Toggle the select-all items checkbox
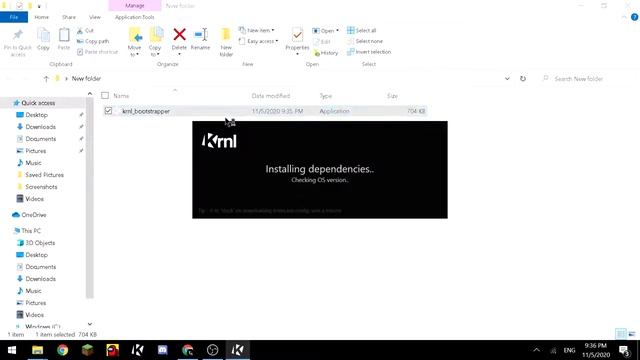This screenshot has width=640, height=360. tap(105, 96)
